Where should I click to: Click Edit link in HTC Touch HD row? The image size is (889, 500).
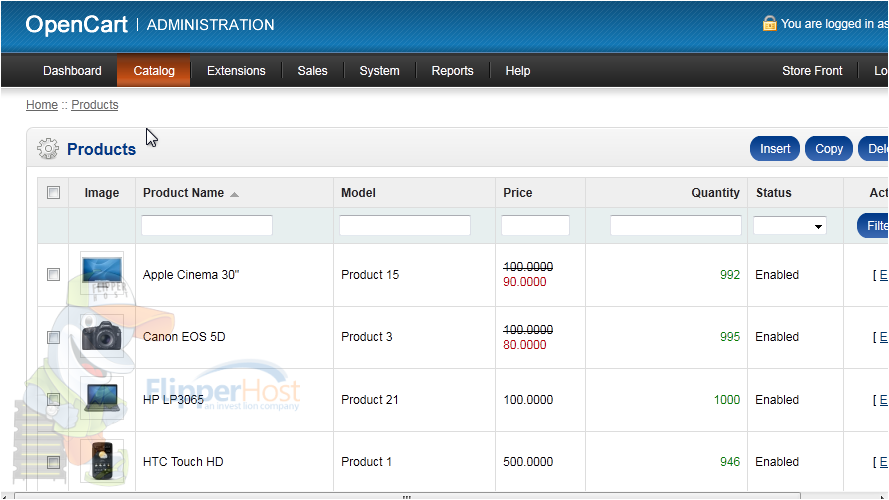pyautogui.click(x=883, y=462)
